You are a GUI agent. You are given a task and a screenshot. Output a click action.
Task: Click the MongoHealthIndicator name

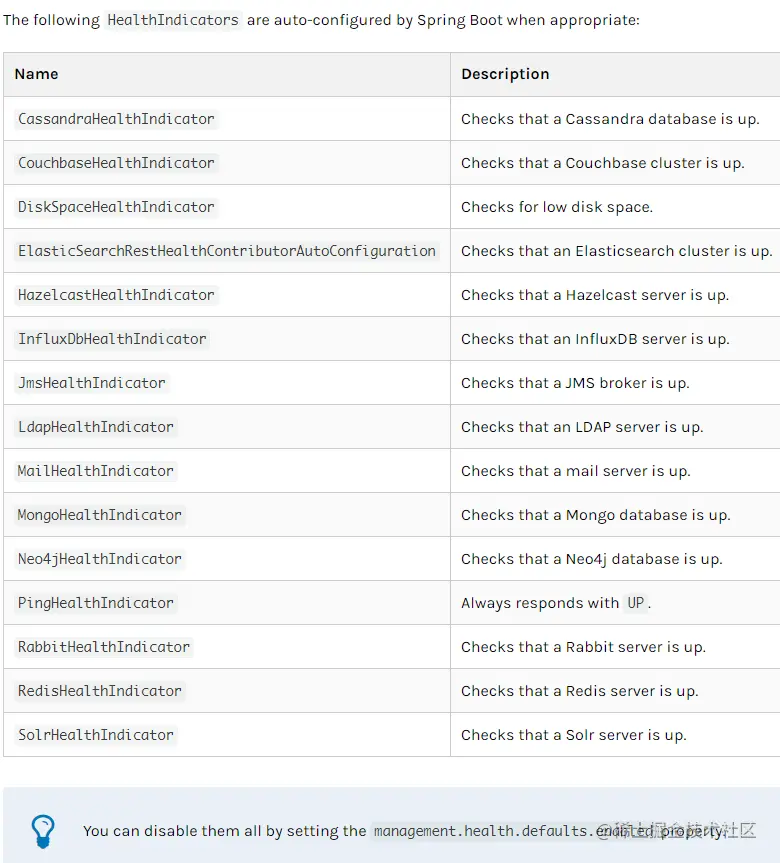[x=100, y=515]
